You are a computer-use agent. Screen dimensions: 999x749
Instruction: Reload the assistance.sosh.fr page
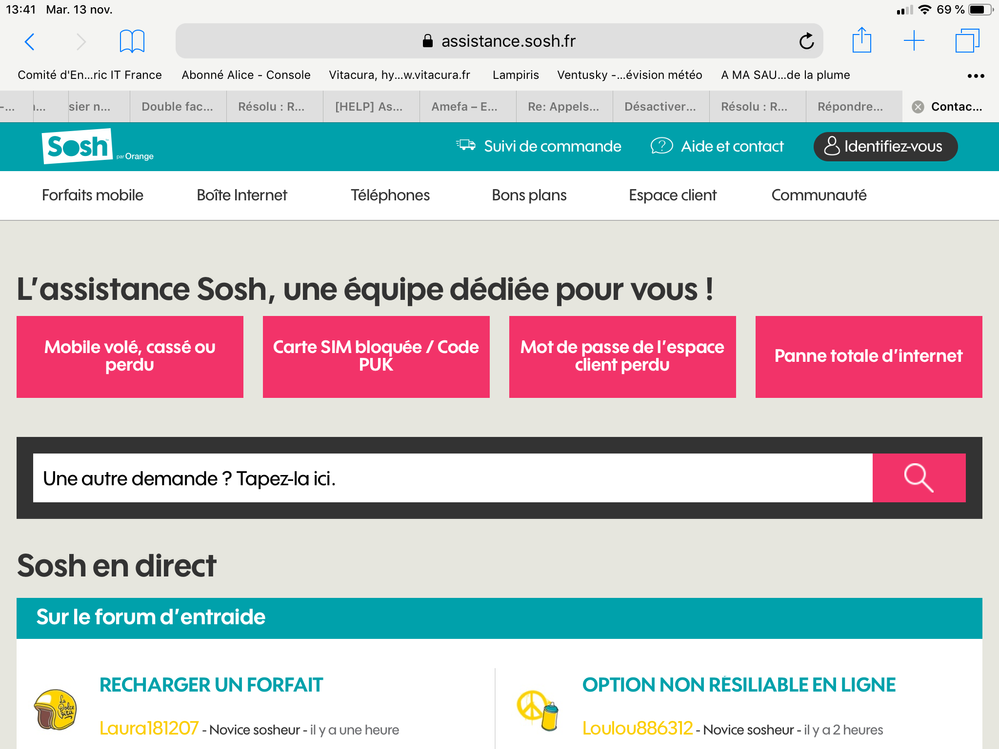pos(806,41)
